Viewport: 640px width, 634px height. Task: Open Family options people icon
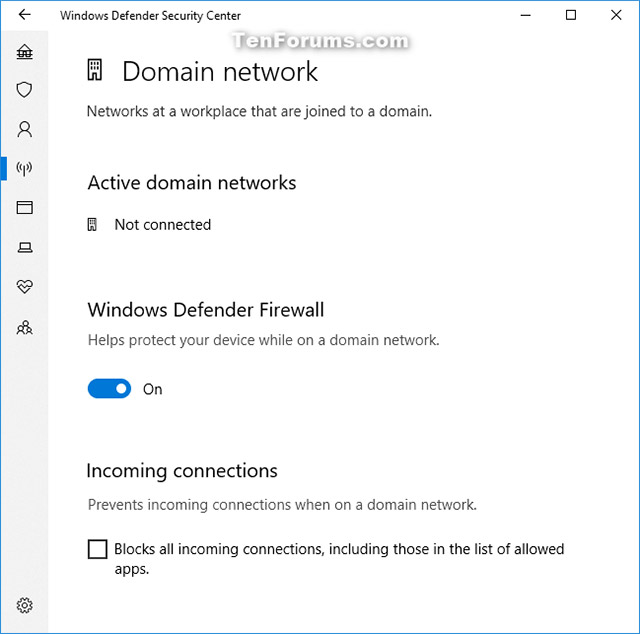point(24,327)
